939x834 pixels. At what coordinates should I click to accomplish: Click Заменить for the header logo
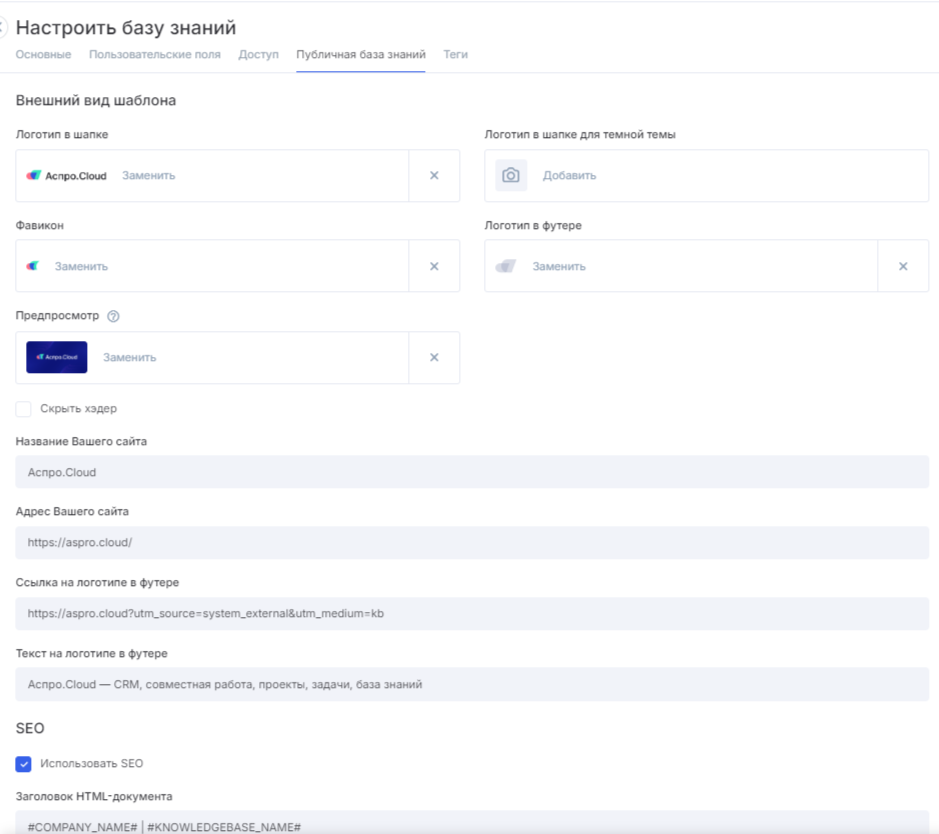click(148, 176)
